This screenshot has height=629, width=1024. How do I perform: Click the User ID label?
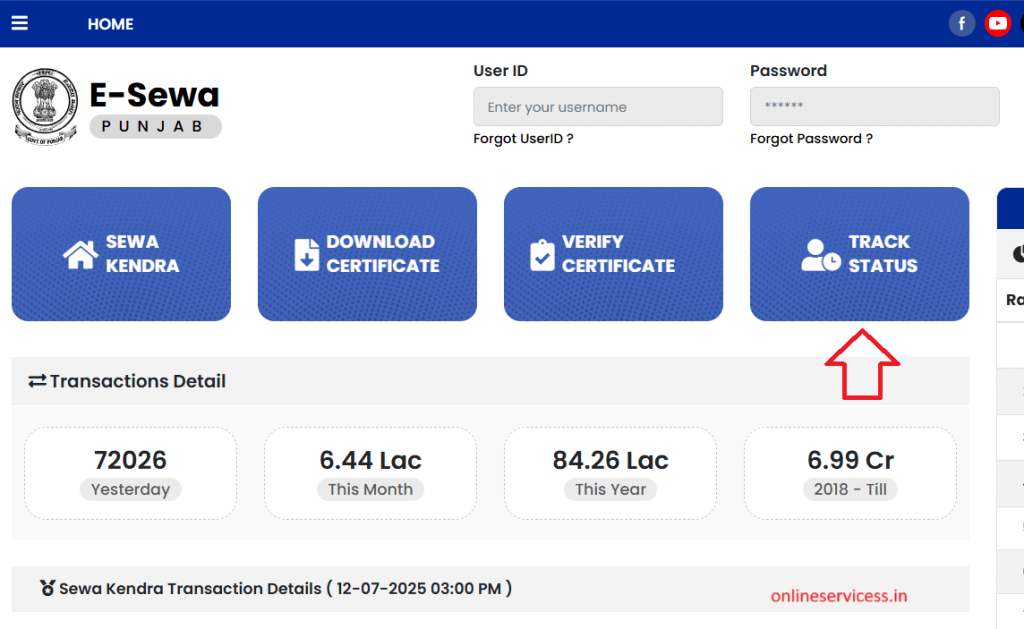(500, 71)
